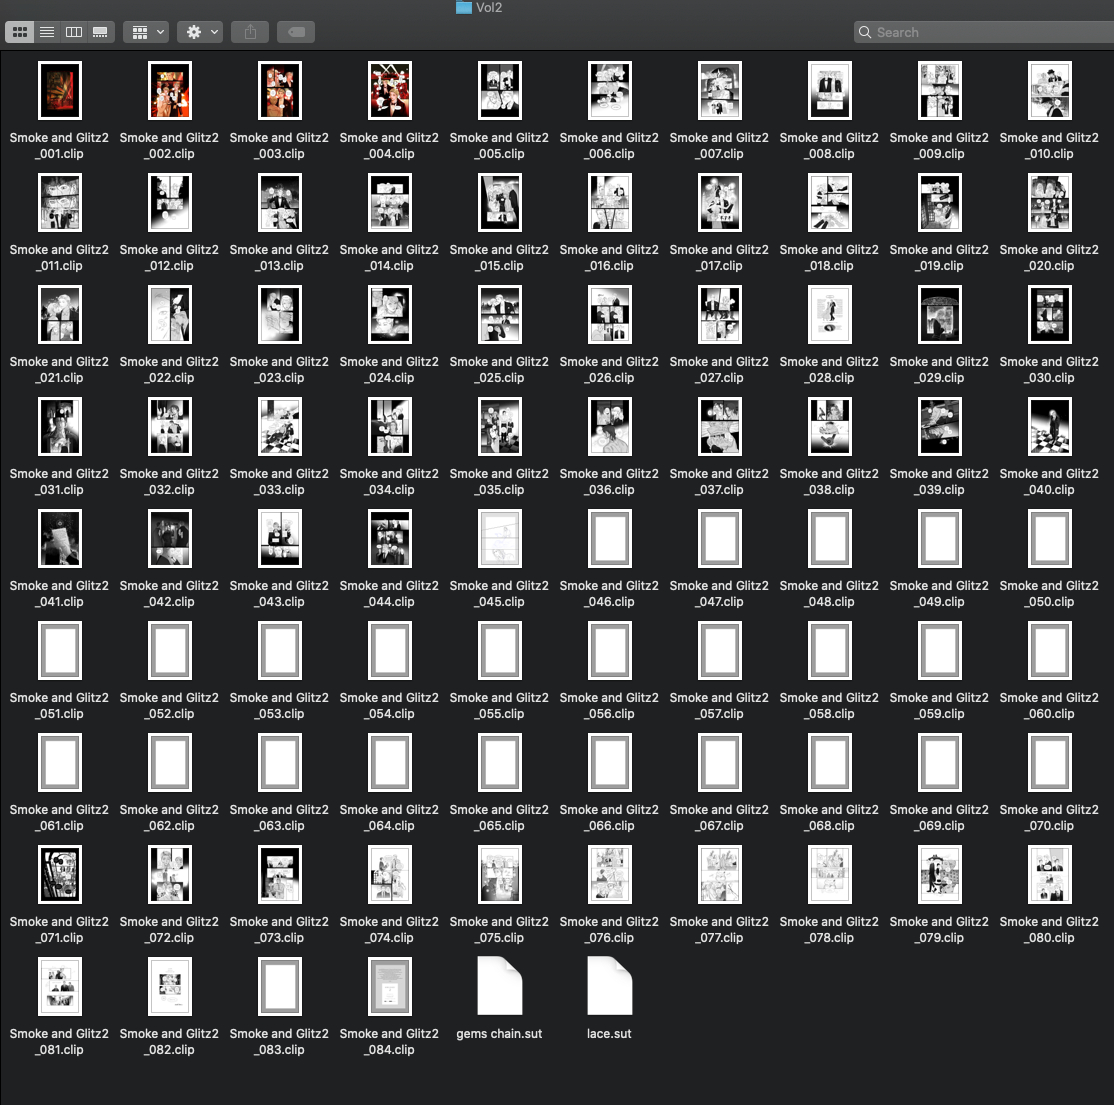Open the gear action menu

tap(200, 32)
